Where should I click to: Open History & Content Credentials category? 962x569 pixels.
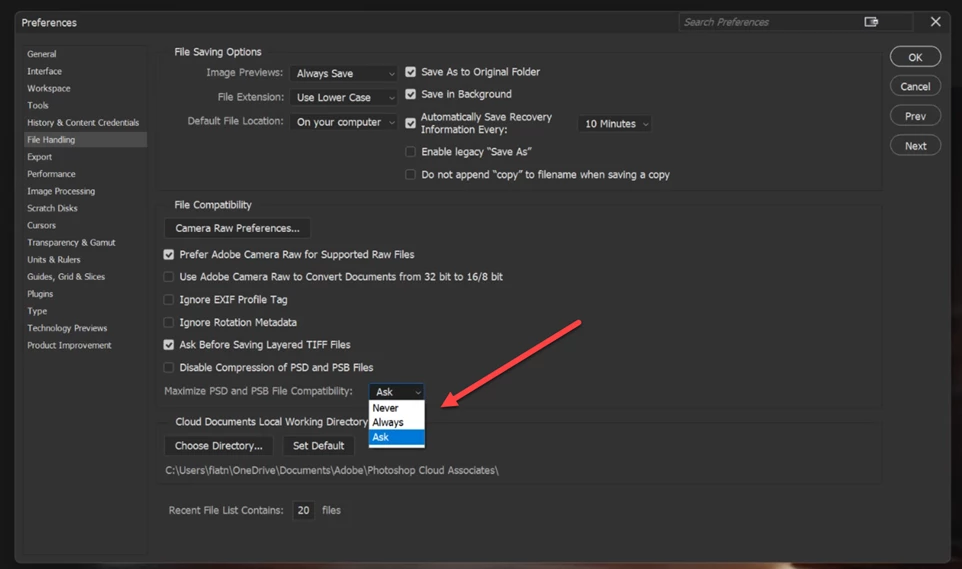click(85, 123)
